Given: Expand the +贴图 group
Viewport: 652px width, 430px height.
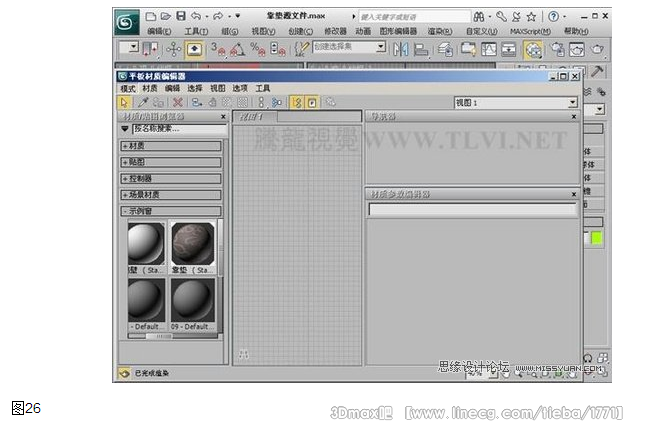Looking at the screenshot, I should tap(171, 162).
